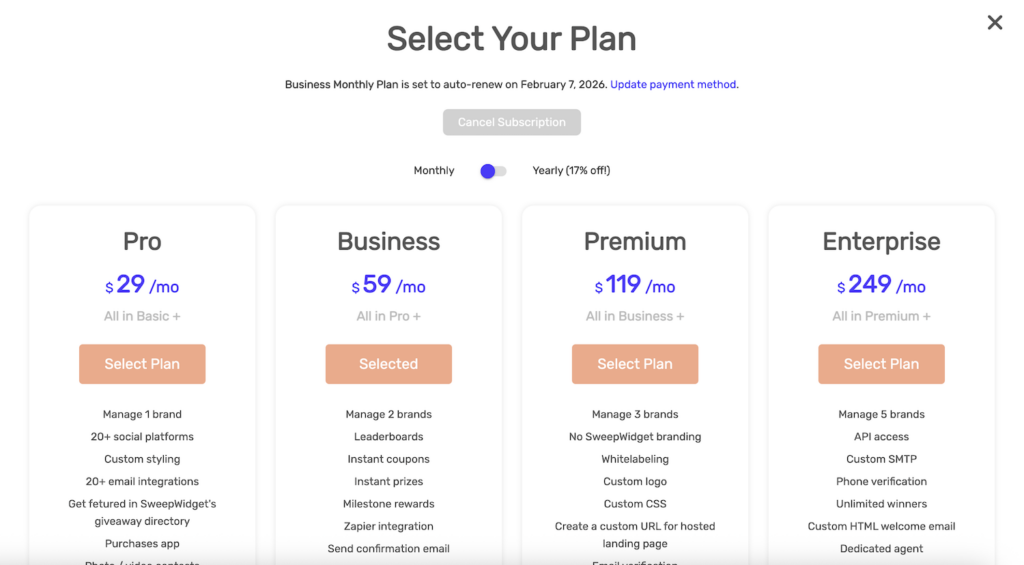Click the API access feature text
This screenshot has width=1024, height=565.
tap(881, 437)
